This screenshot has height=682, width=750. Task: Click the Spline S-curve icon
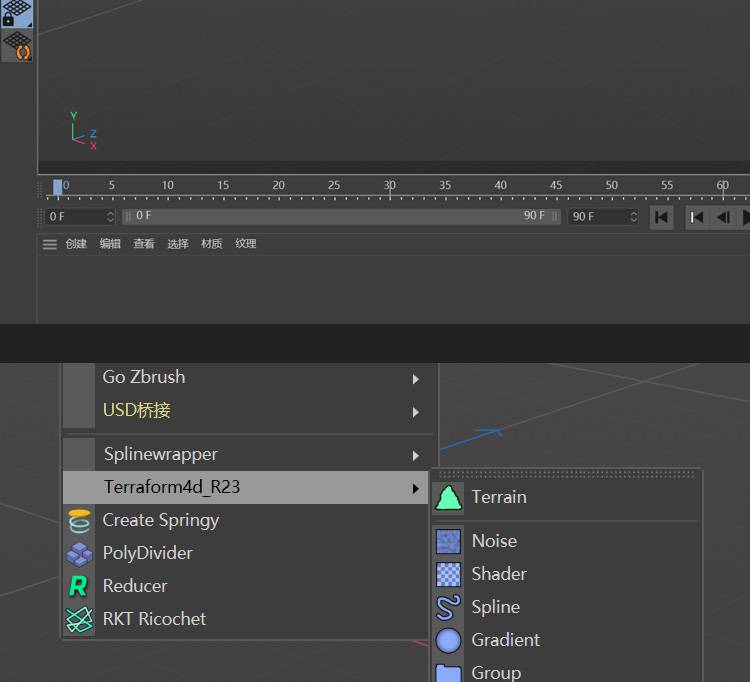coord(448,607)
